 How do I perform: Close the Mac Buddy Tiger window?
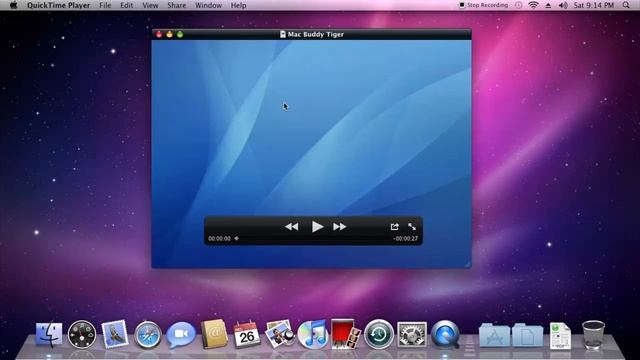click(159, 34)
